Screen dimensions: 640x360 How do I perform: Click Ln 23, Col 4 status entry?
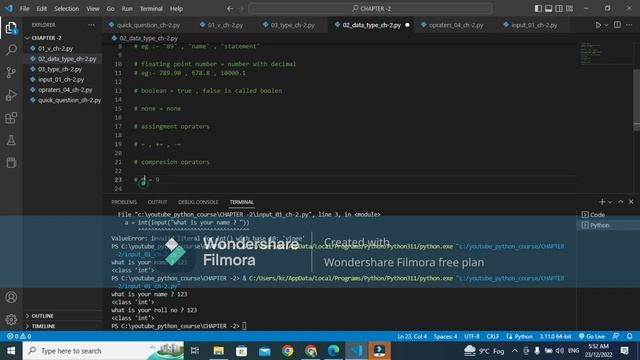(412, 336)
